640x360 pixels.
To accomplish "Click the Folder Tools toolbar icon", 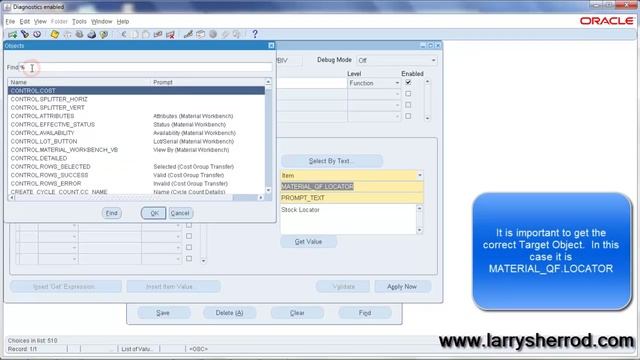I will (x=237, y=34).
